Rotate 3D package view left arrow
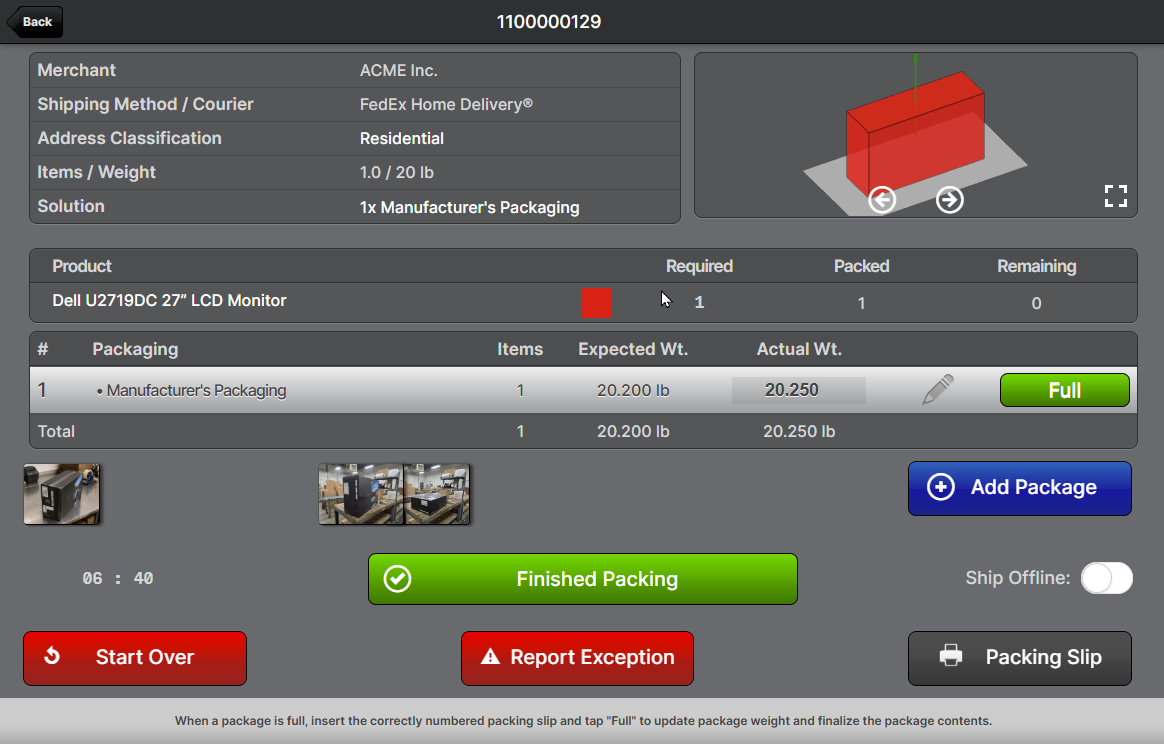This screenshot has height=744, width=1164. [x=882, y=200]
